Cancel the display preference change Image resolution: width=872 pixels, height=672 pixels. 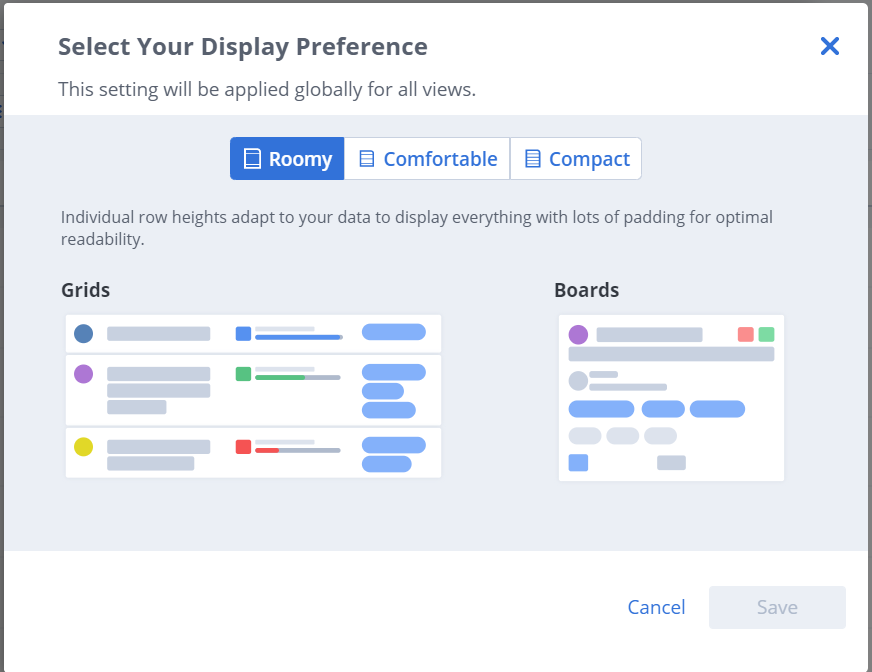(656, 607)
